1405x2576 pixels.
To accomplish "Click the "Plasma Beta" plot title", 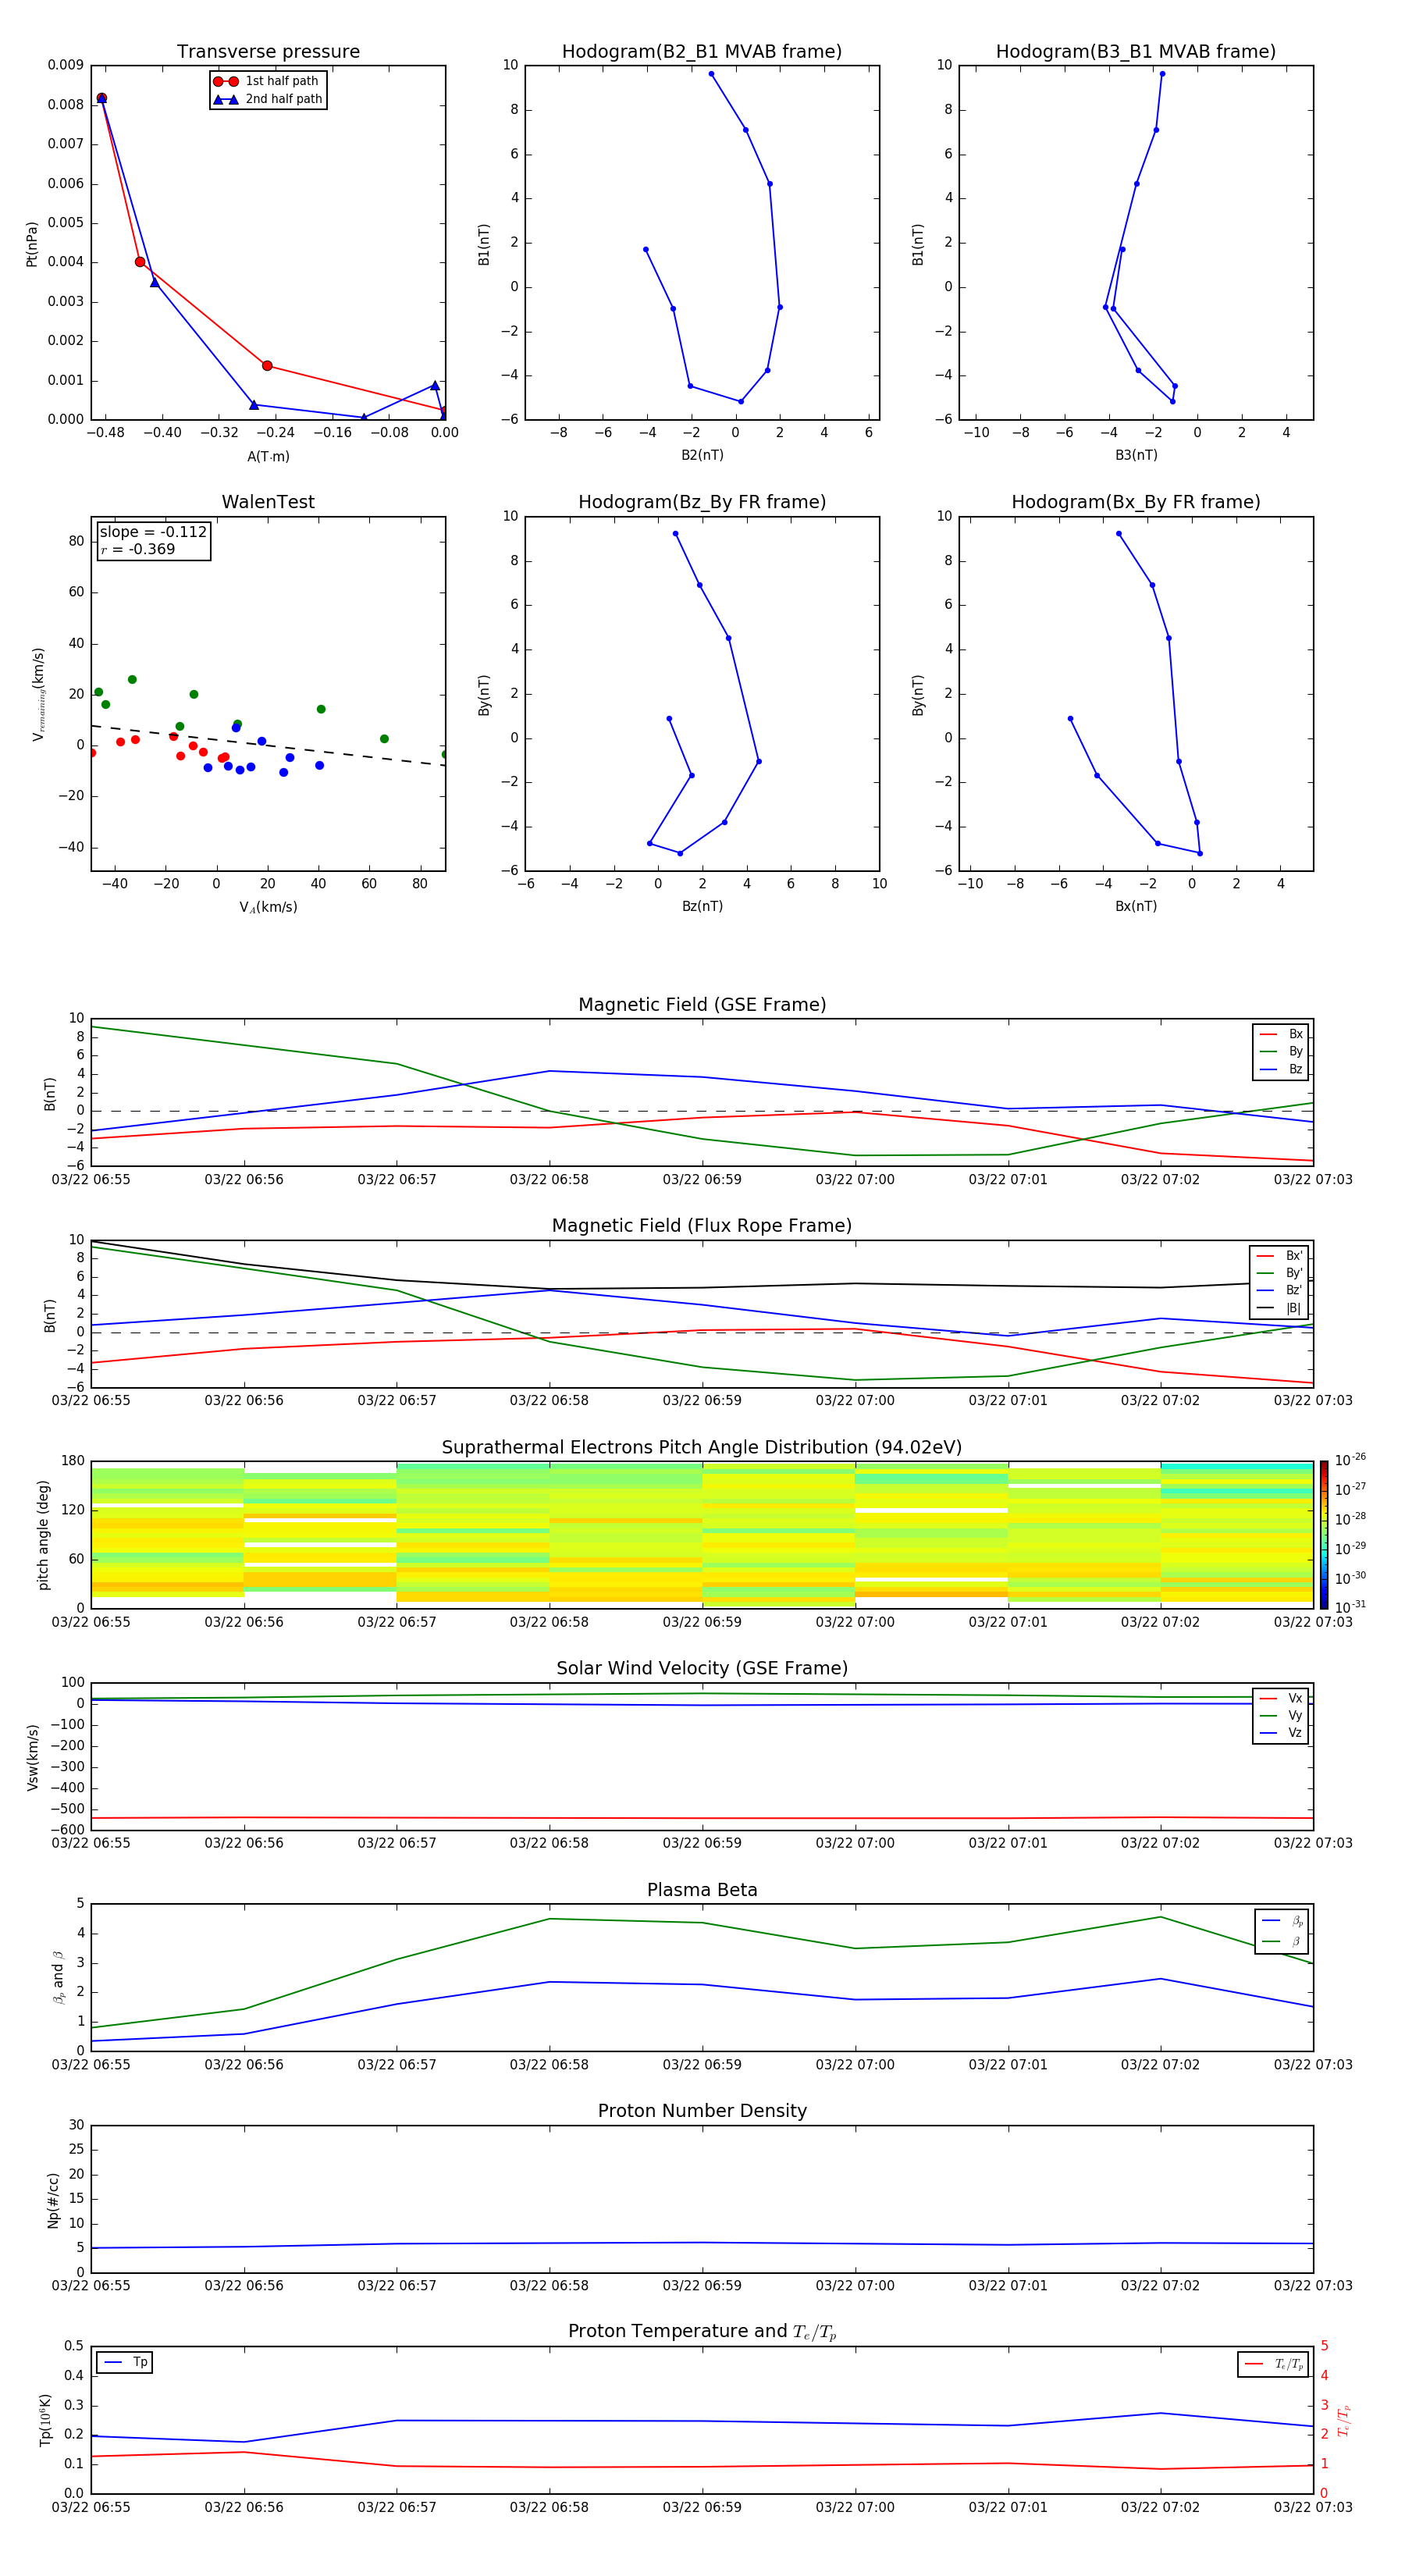I will point(702,1890).
